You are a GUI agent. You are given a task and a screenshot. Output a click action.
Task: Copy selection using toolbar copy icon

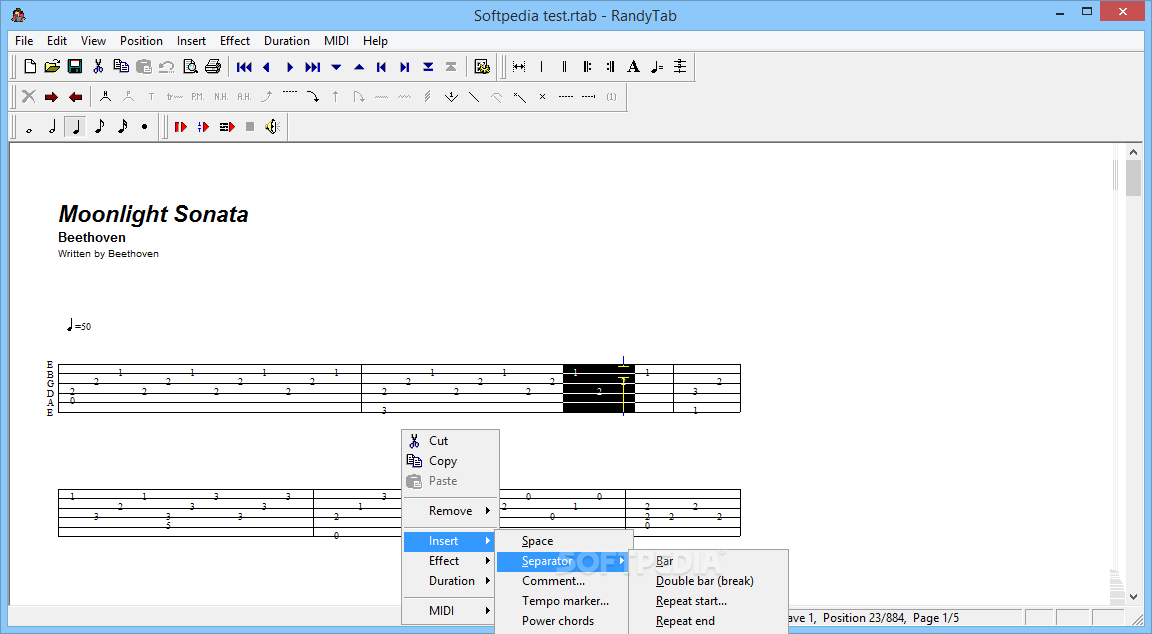pyautogui.click(x=121, y=67)
